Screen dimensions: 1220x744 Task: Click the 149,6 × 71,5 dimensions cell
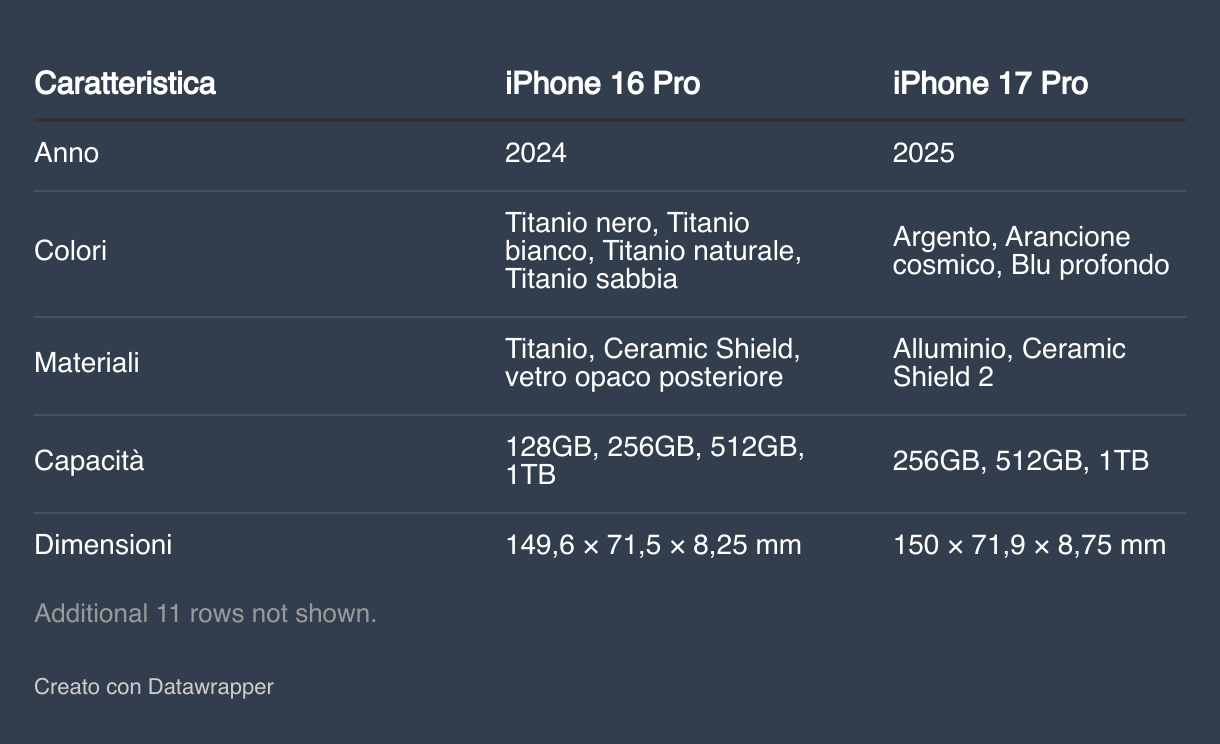click(653, 545)
